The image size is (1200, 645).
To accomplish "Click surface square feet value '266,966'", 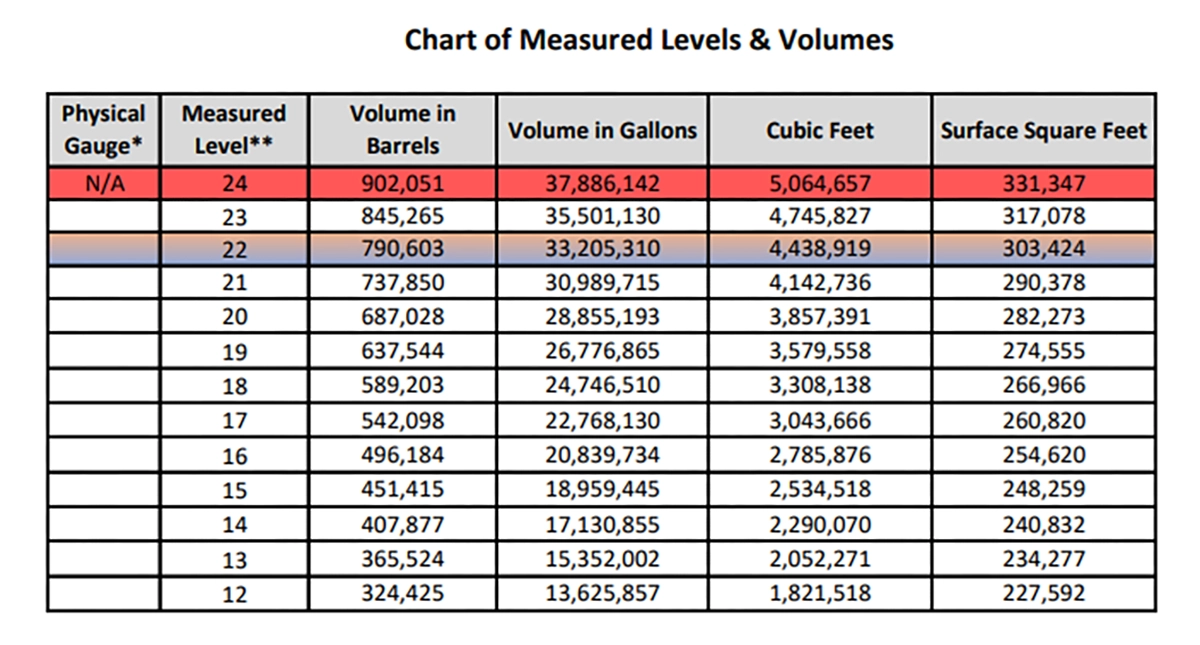I will 1044,386.
